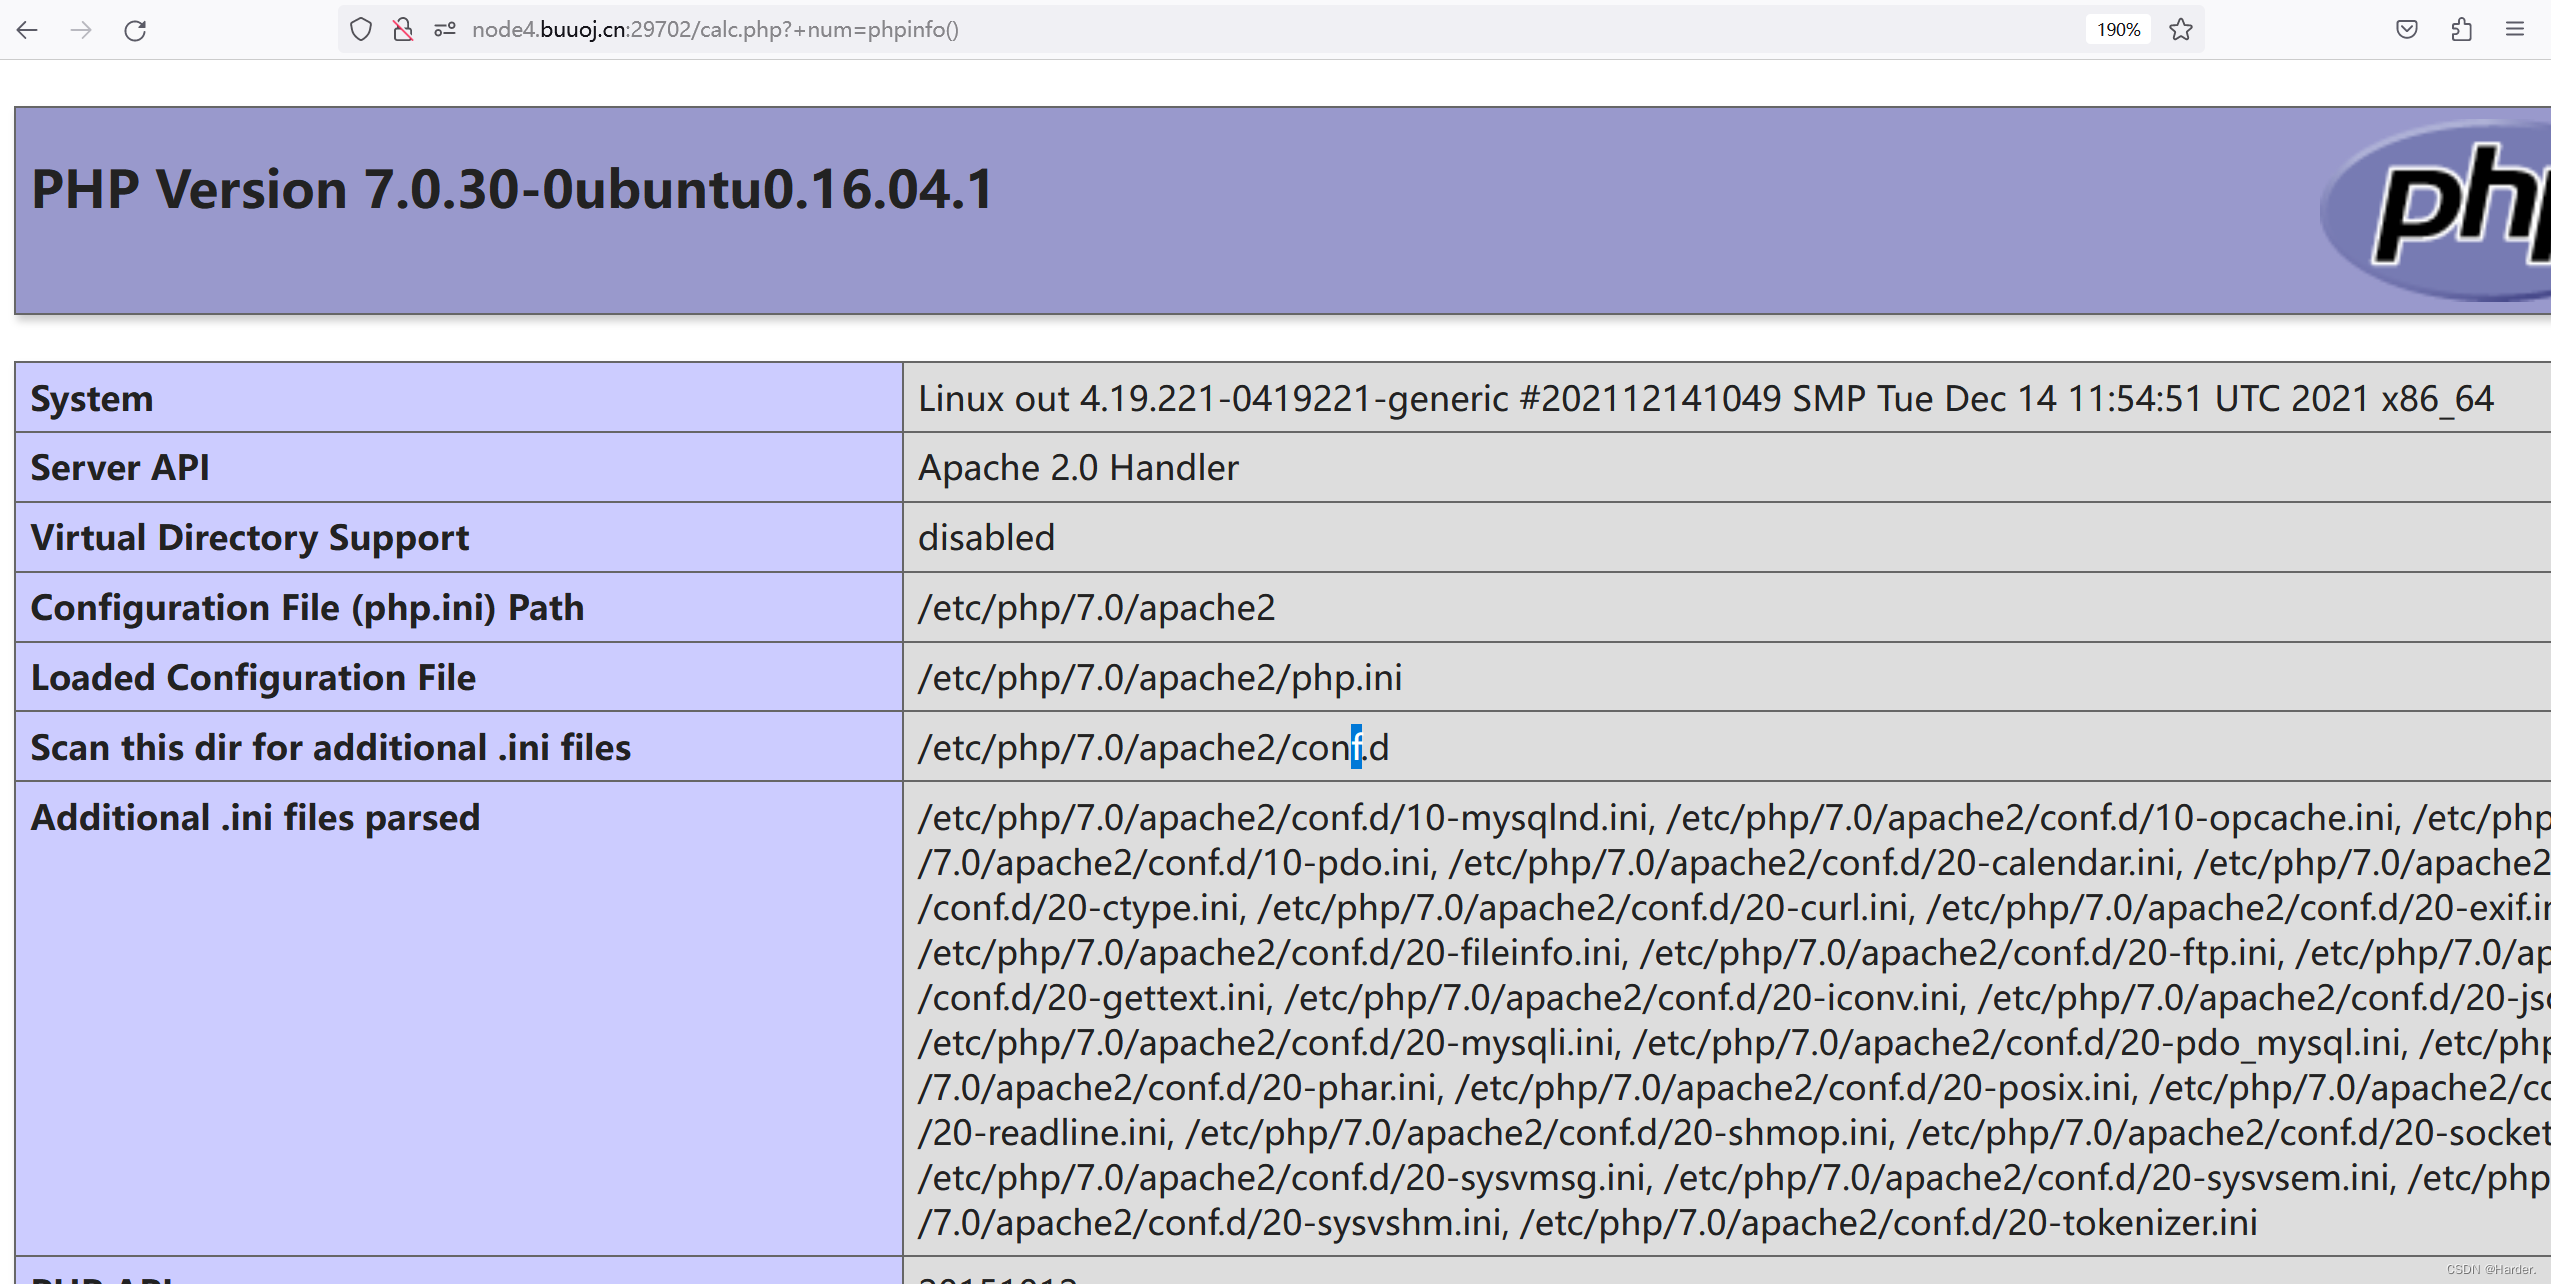Open tracking protection shield info
Image resolution: width=2551 pixels, height=1284 pixels.
[361, 30]
